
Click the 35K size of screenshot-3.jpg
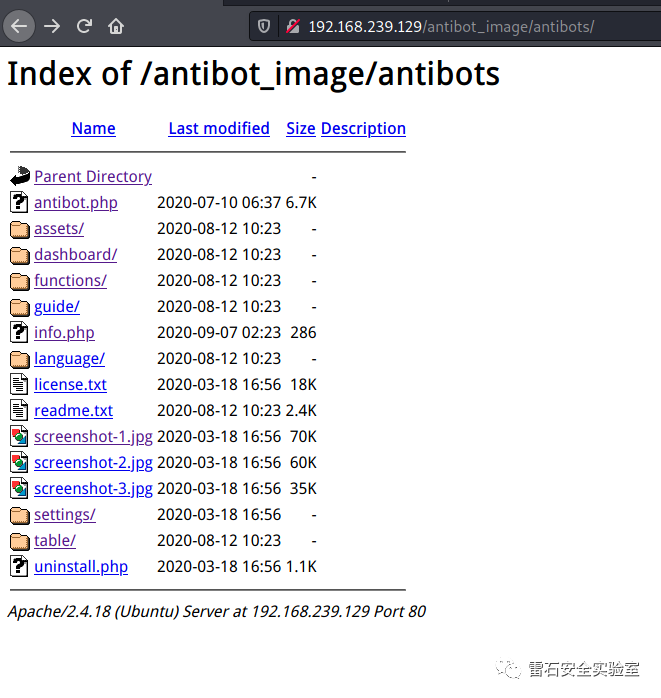303,489
